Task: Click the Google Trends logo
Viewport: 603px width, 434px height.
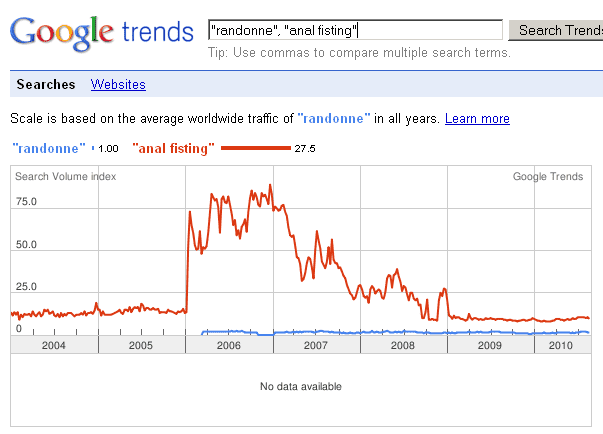Action: tap(100, 31)
